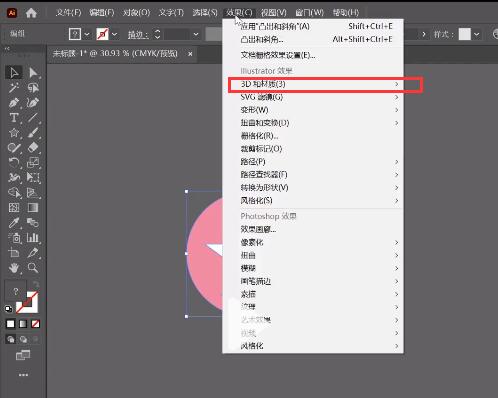
Task: Close the 未标题-1 document tab
Action: [x=190, y=54]
